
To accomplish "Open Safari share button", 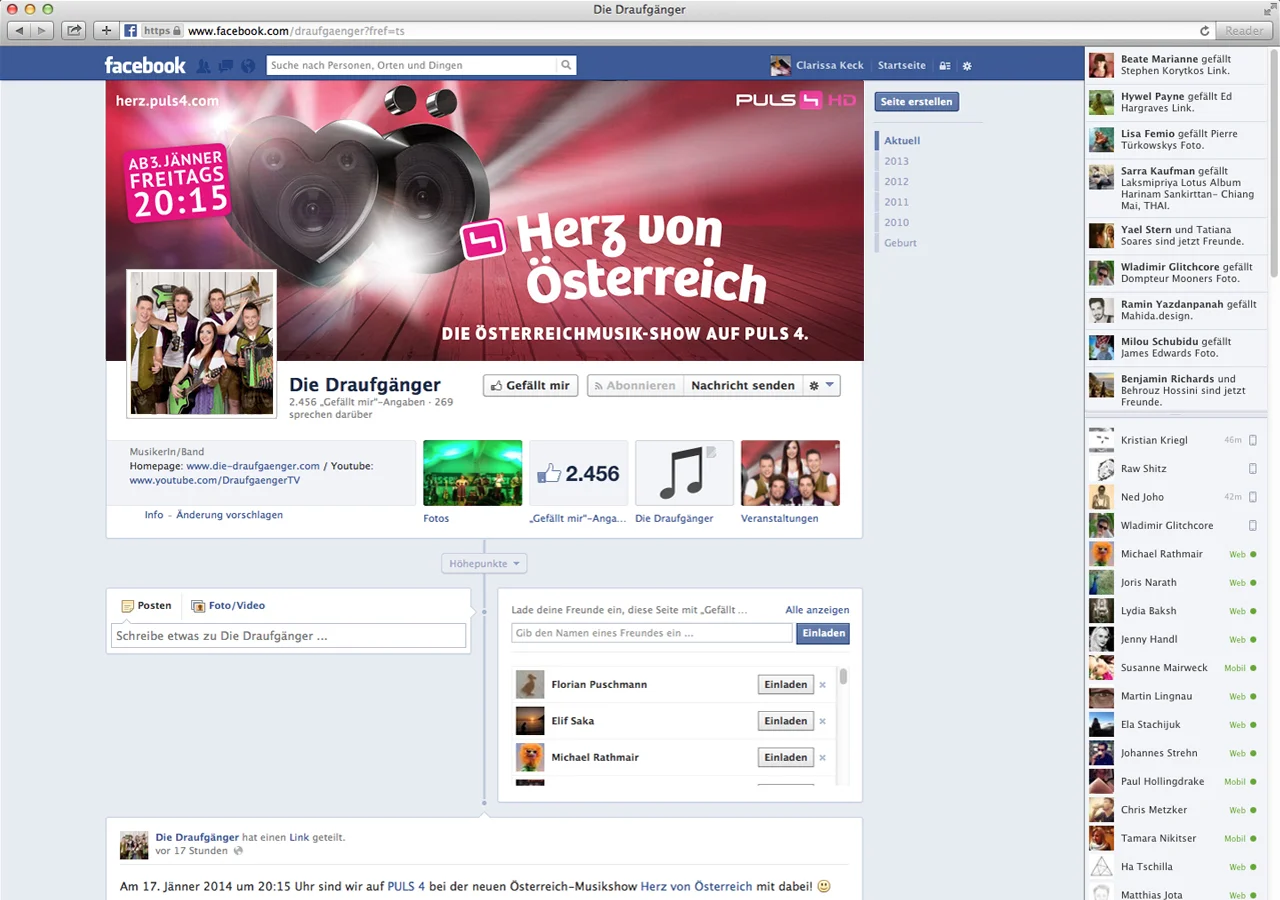I will click(73, 31).
